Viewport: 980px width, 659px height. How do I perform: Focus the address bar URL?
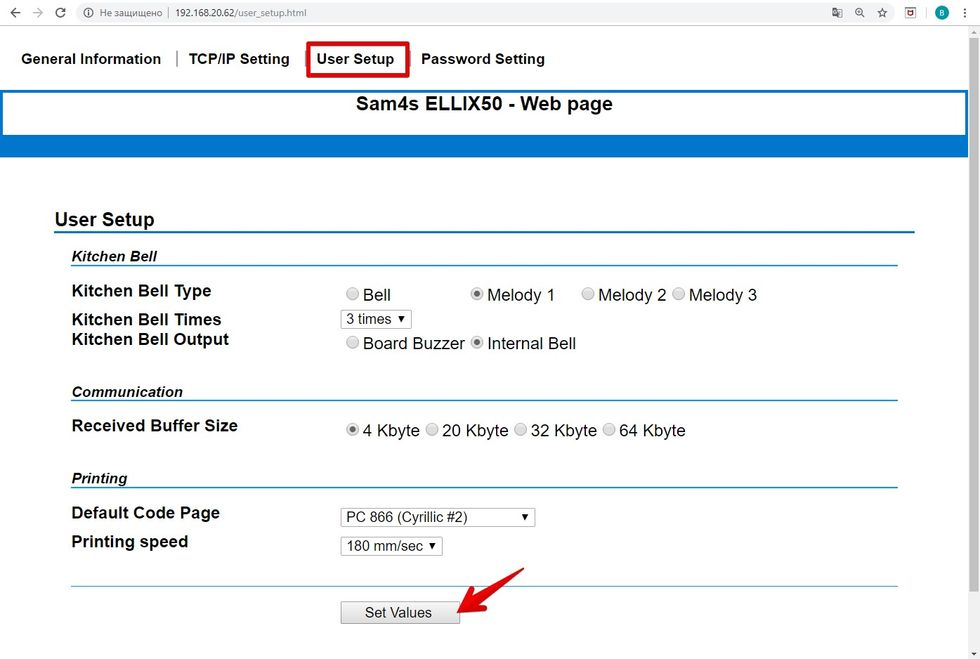pos(241,13)
